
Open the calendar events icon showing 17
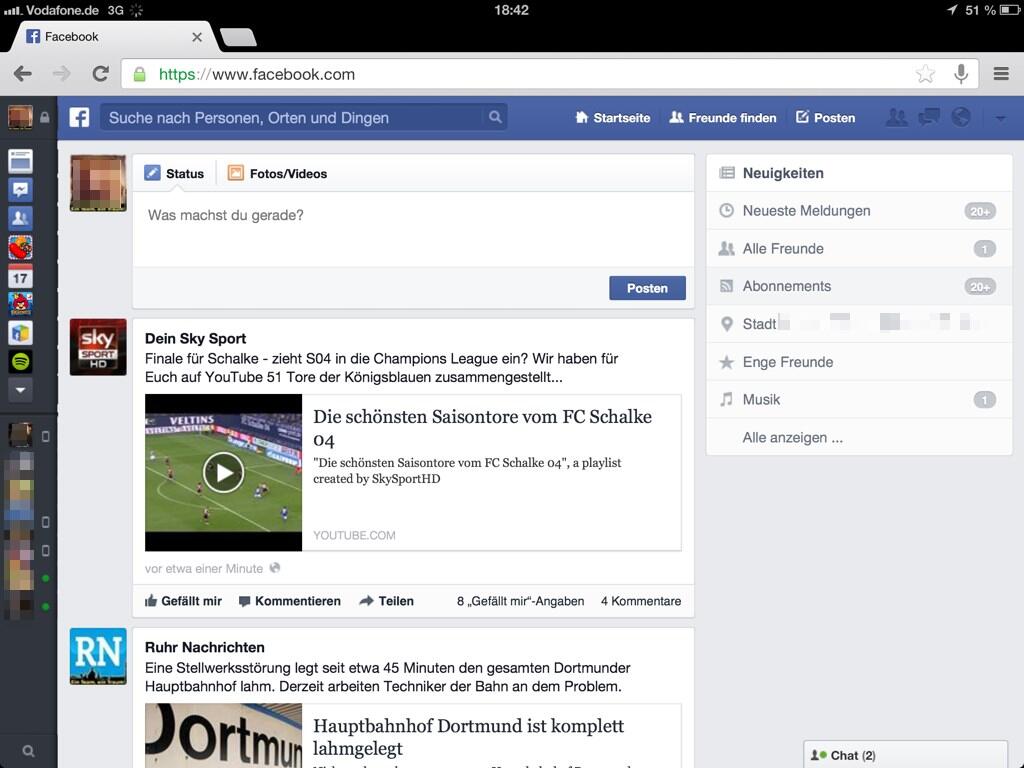(x=20, y=276)
